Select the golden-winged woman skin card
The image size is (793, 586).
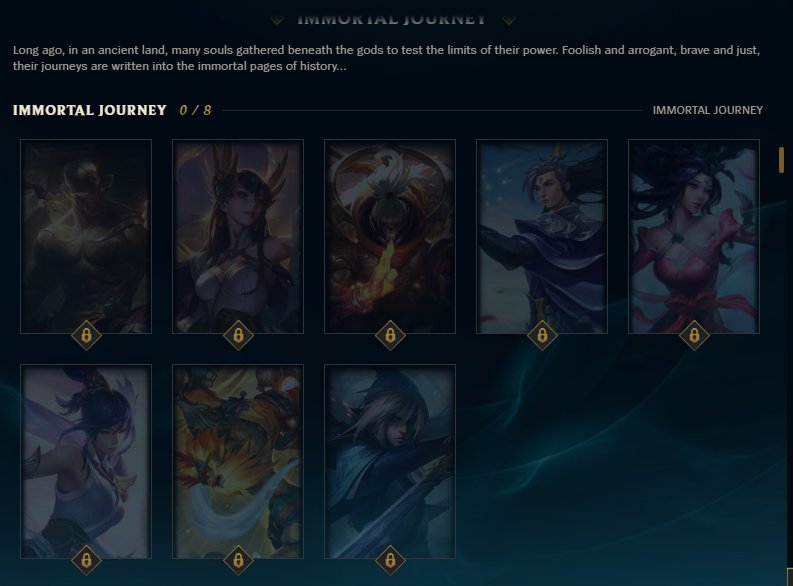(238, 236)
